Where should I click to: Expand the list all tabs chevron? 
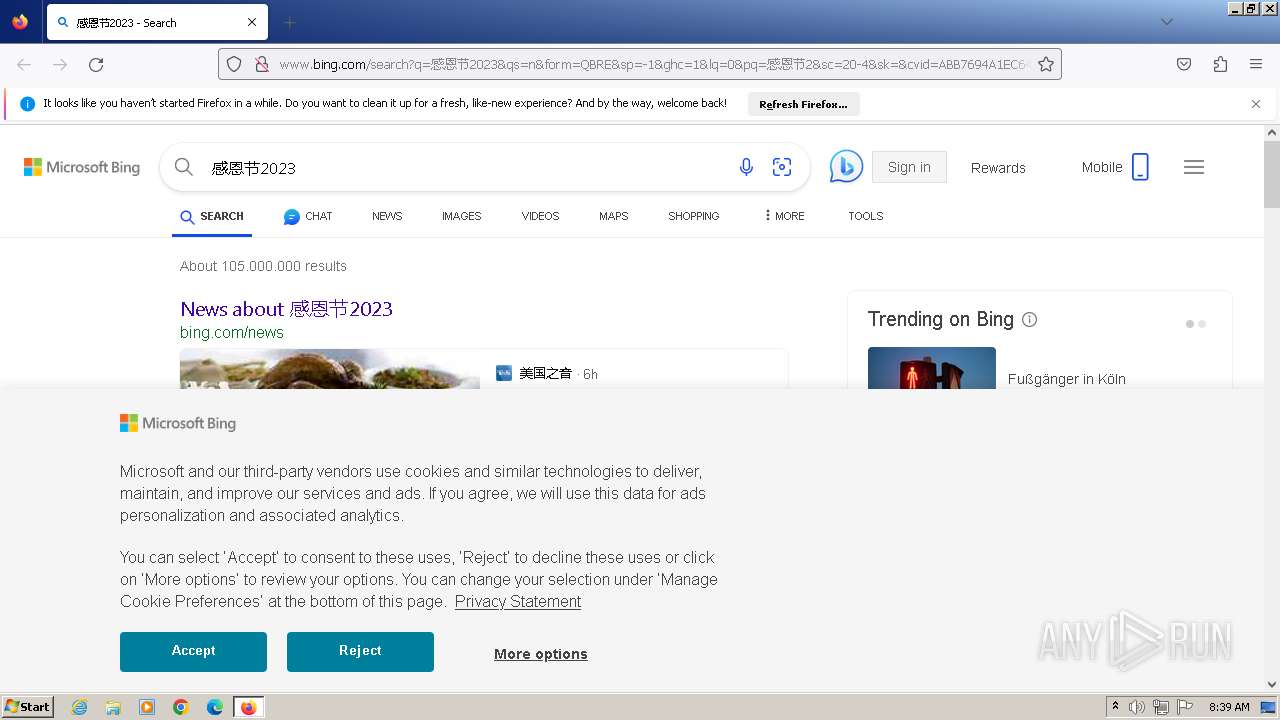(1166, 22)
